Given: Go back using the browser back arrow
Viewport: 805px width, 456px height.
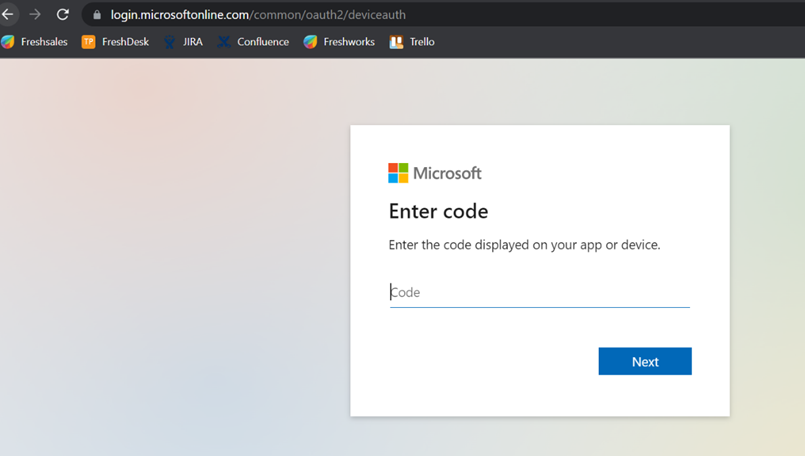Looking at the screenshot, I should [8, 14].
